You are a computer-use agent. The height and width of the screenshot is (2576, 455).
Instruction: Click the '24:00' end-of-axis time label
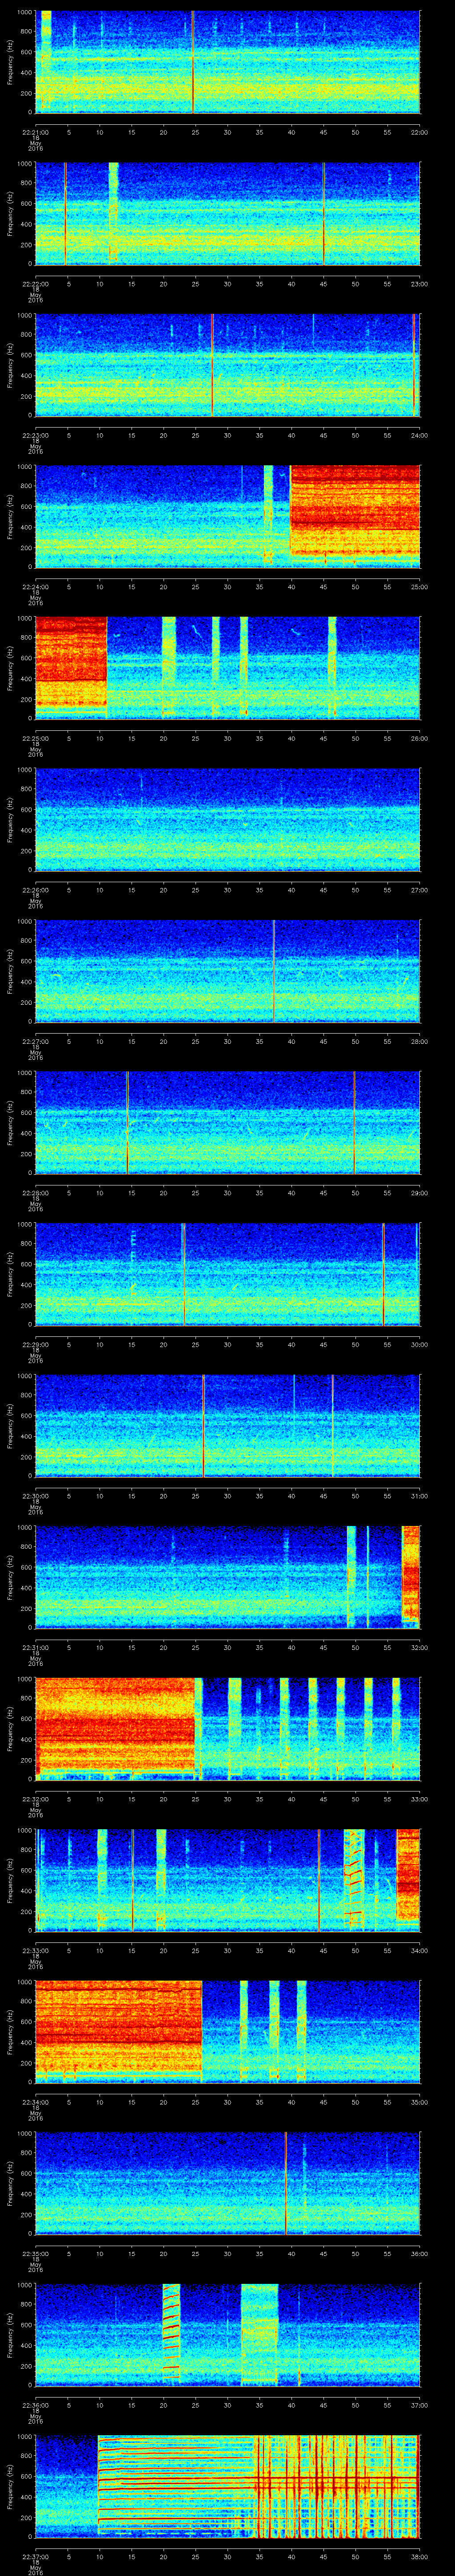pos(419,435)
